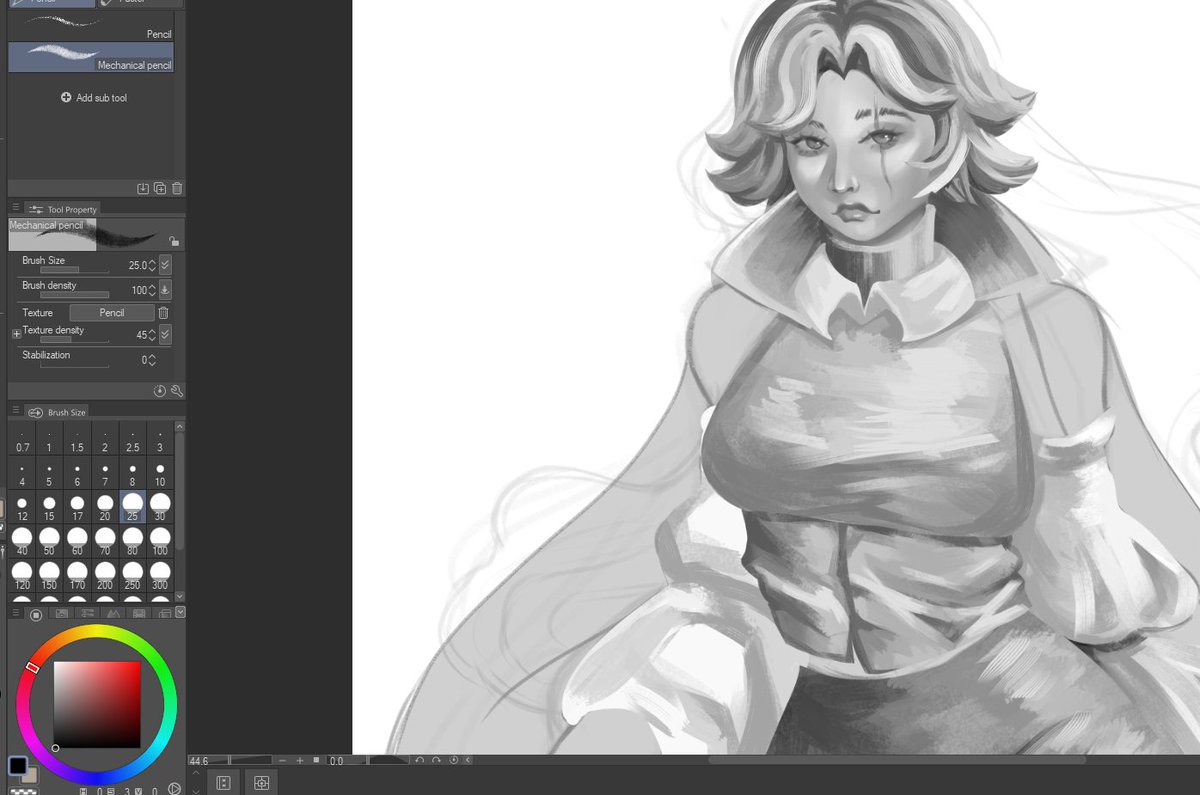Select brush size preset 30
The image size is (1200, 795).
tap(160, 508)
